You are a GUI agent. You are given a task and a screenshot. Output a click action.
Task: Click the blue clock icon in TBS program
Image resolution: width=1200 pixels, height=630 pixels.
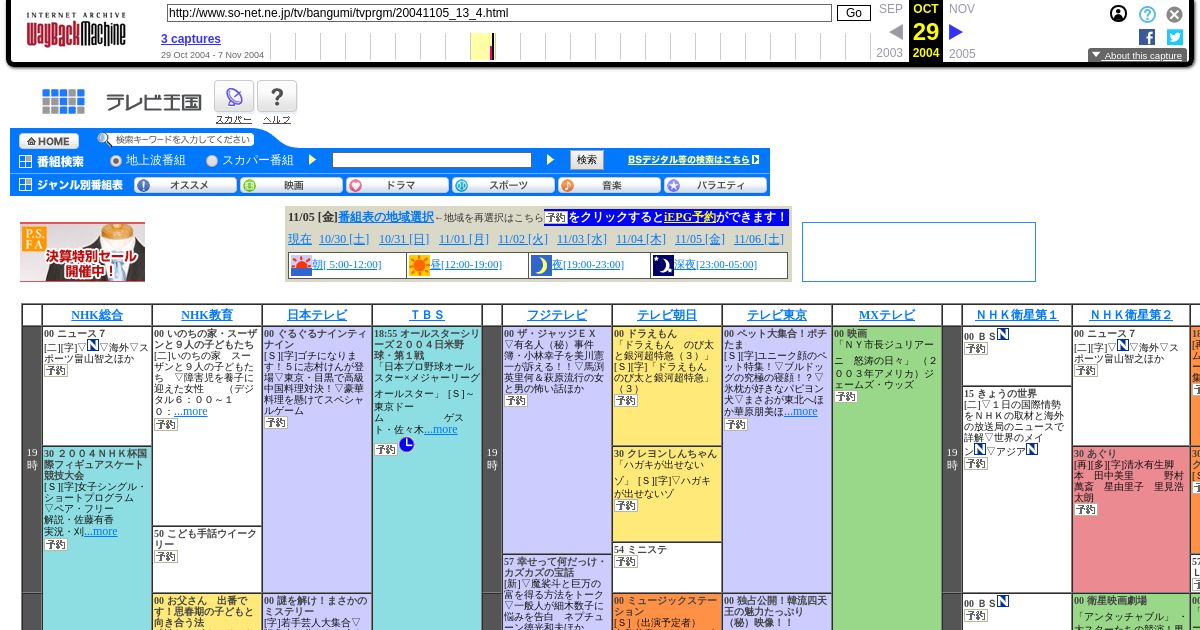point(406,444)
